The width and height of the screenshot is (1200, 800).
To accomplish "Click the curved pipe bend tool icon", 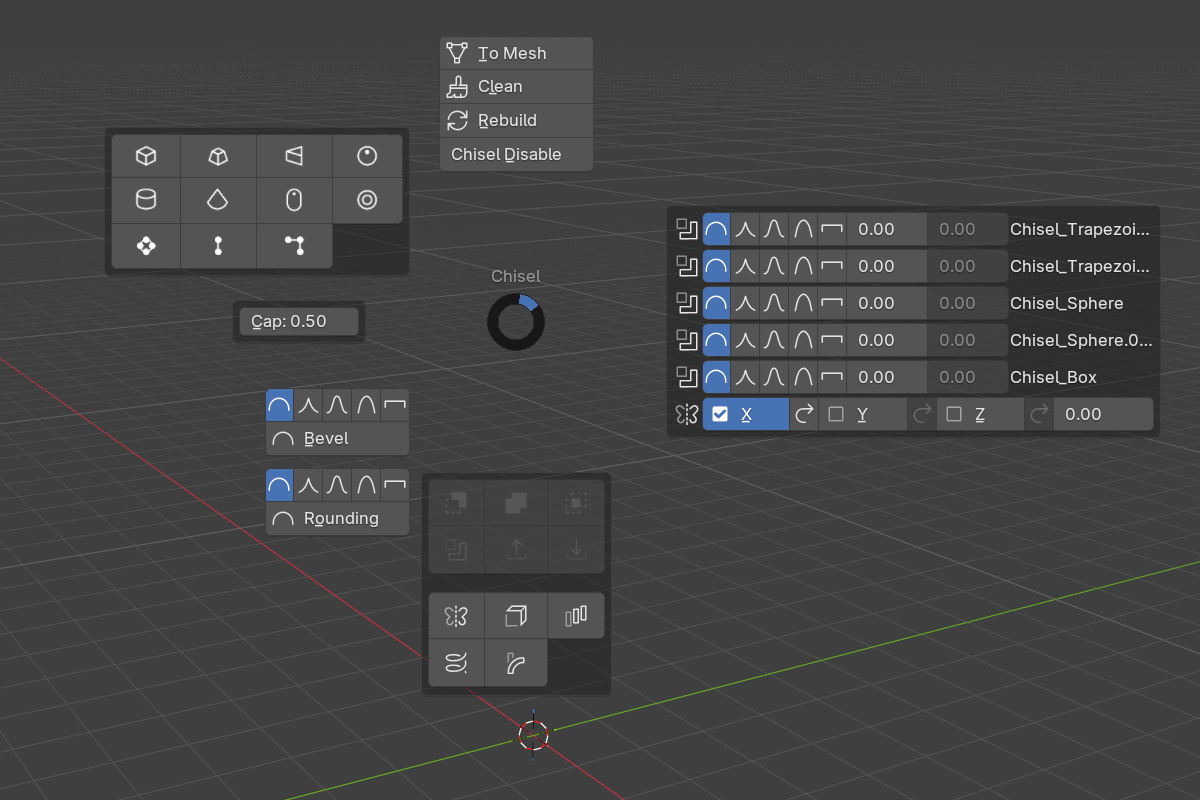I will (x=516, y=662).
